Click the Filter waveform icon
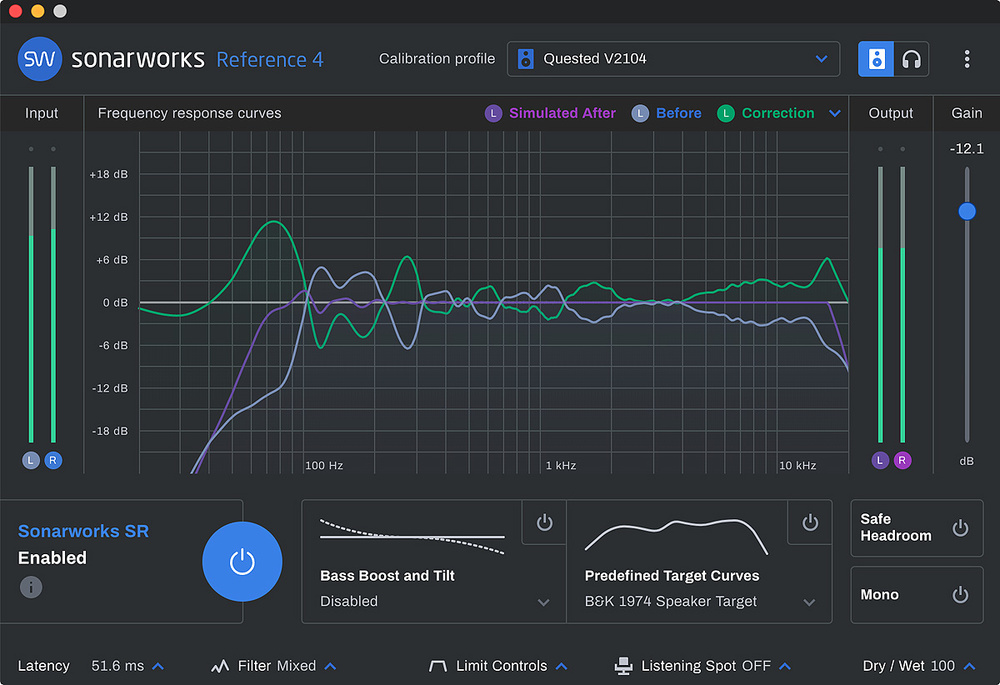The width and height of the screenshot is (1000, 685). tap(220, 666)
